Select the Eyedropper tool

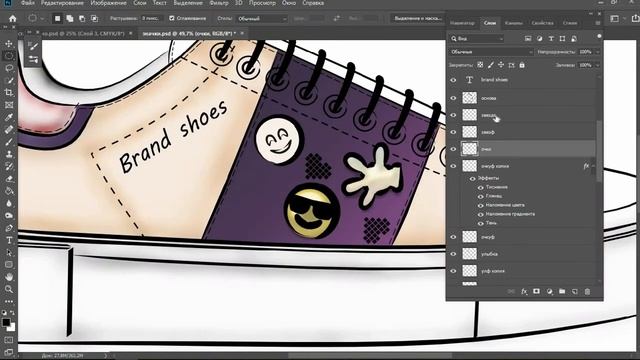point(9,117)
